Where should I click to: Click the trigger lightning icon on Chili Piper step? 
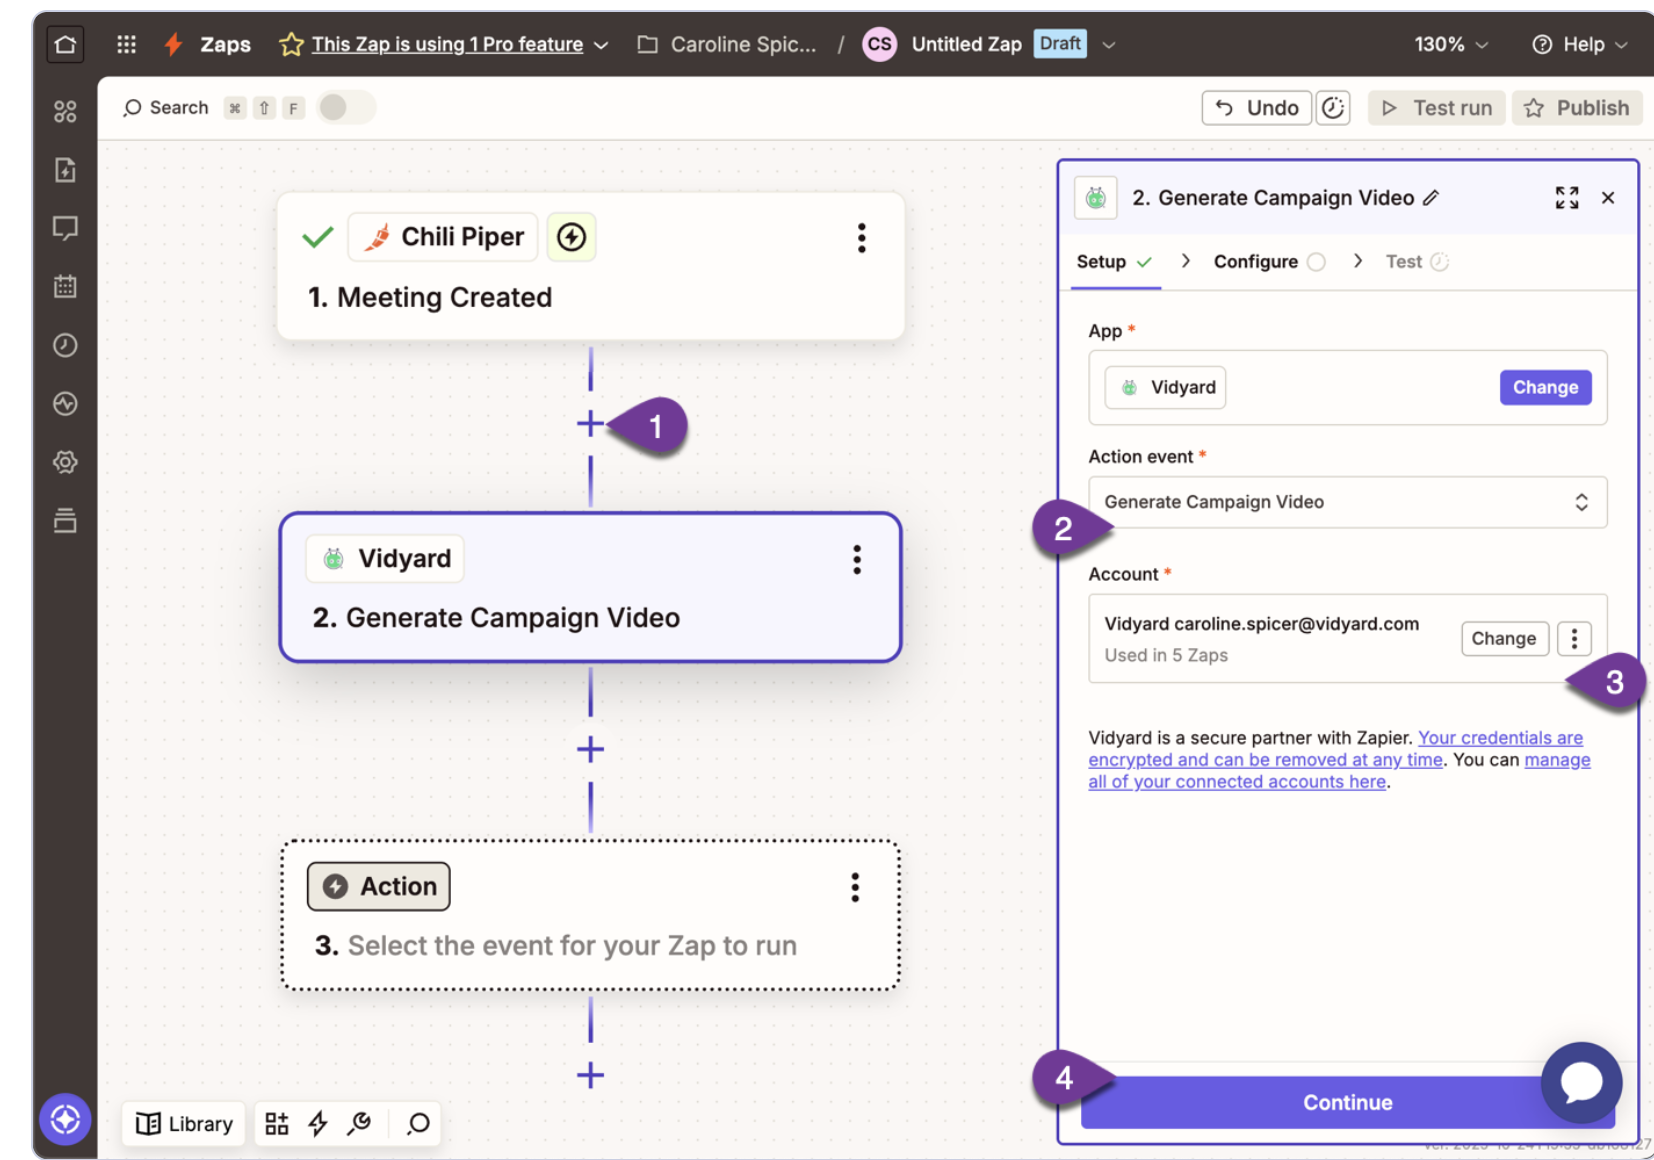point(571,237)
